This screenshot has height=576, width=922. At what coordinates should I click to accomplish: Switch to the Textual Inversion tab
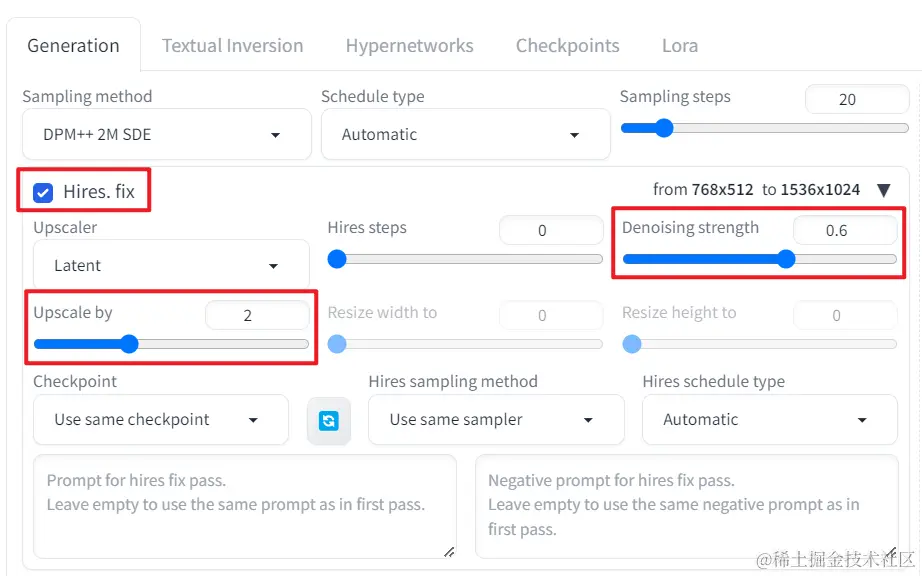[232, 46]
